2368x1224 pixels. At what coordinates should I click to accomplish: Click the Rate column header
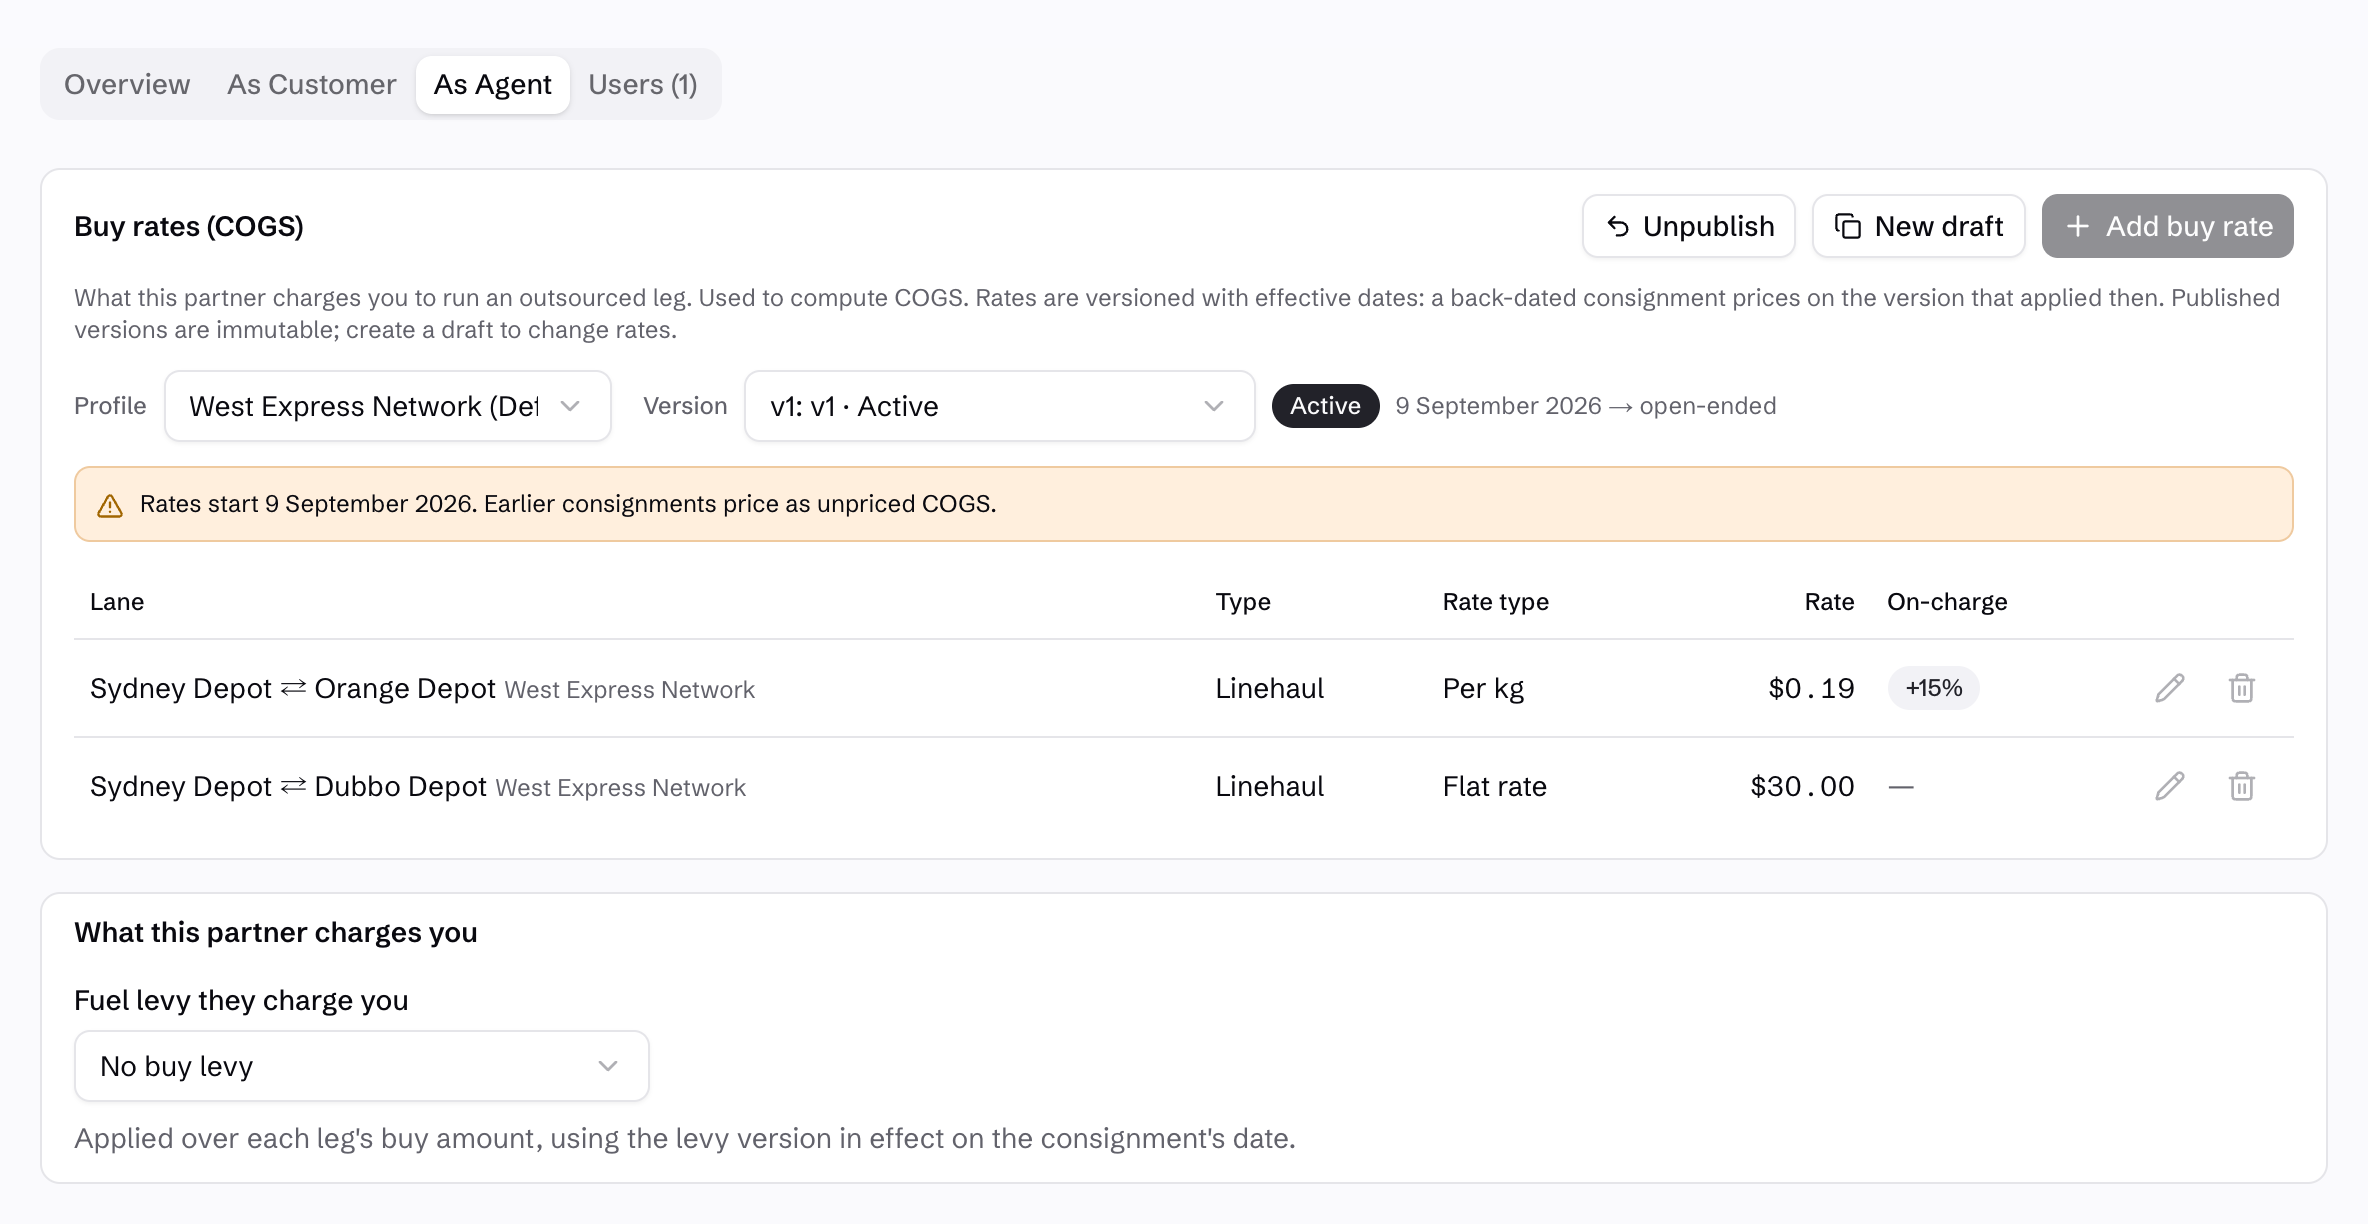(x=1829, y=602)
